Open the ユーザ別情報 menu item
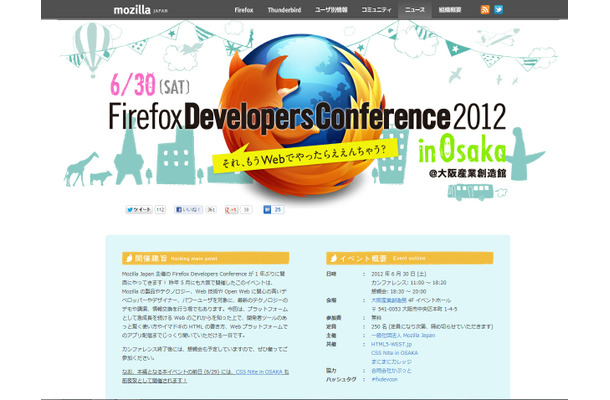The width and height of the screenshot is (610, 400). tap(331, 10)
